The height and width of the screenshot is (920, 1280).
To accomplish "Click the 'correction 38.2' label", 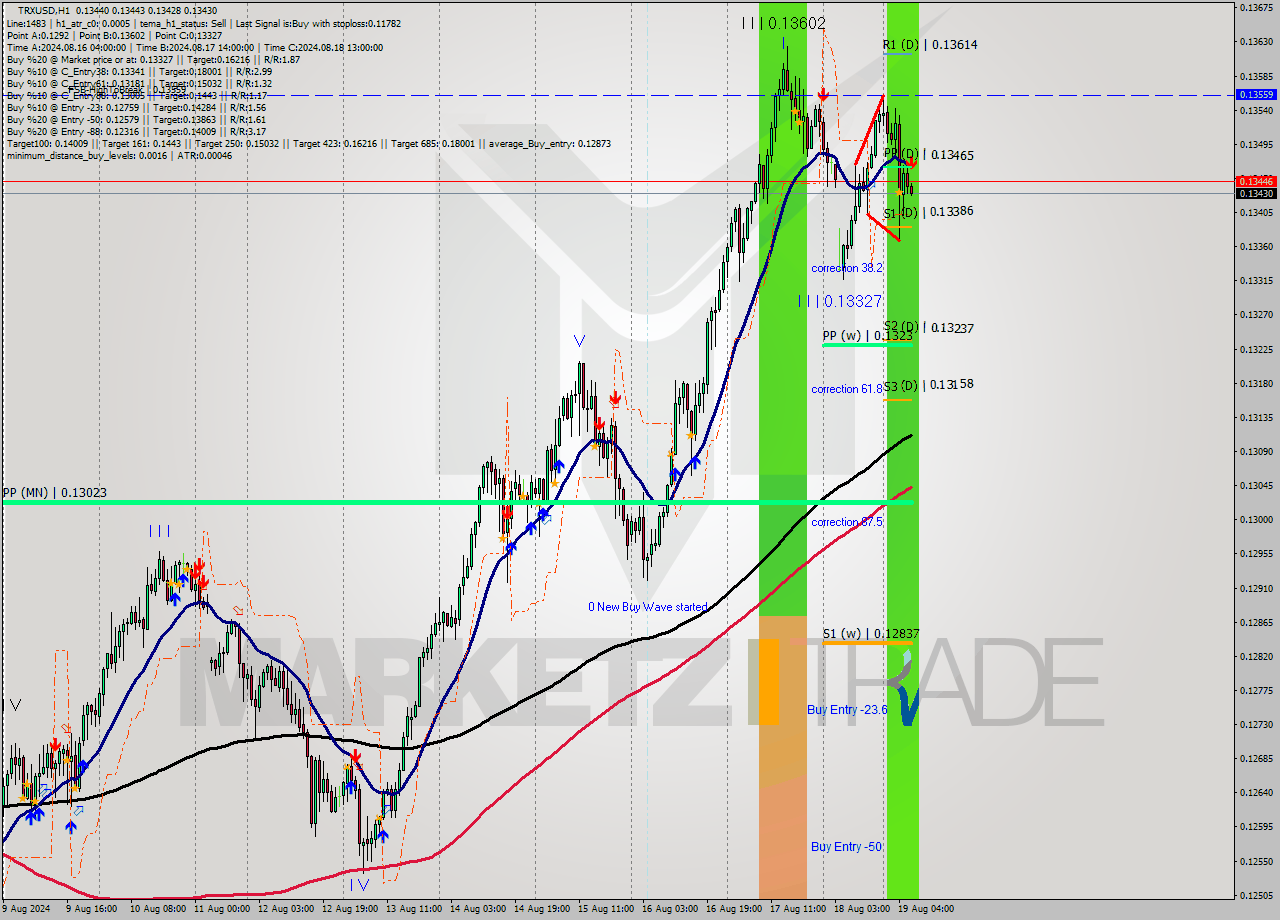I will pyautogui.click(x=847, y=268).
